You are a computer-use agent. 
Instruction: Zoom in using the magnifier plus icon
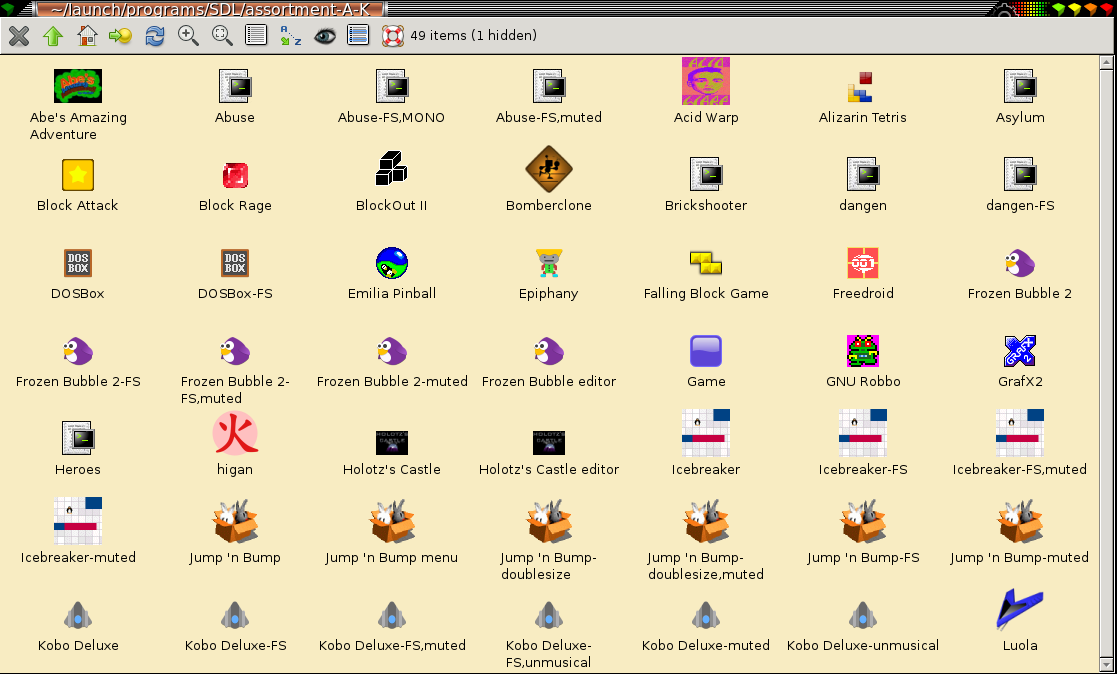[x=188, y=36]
